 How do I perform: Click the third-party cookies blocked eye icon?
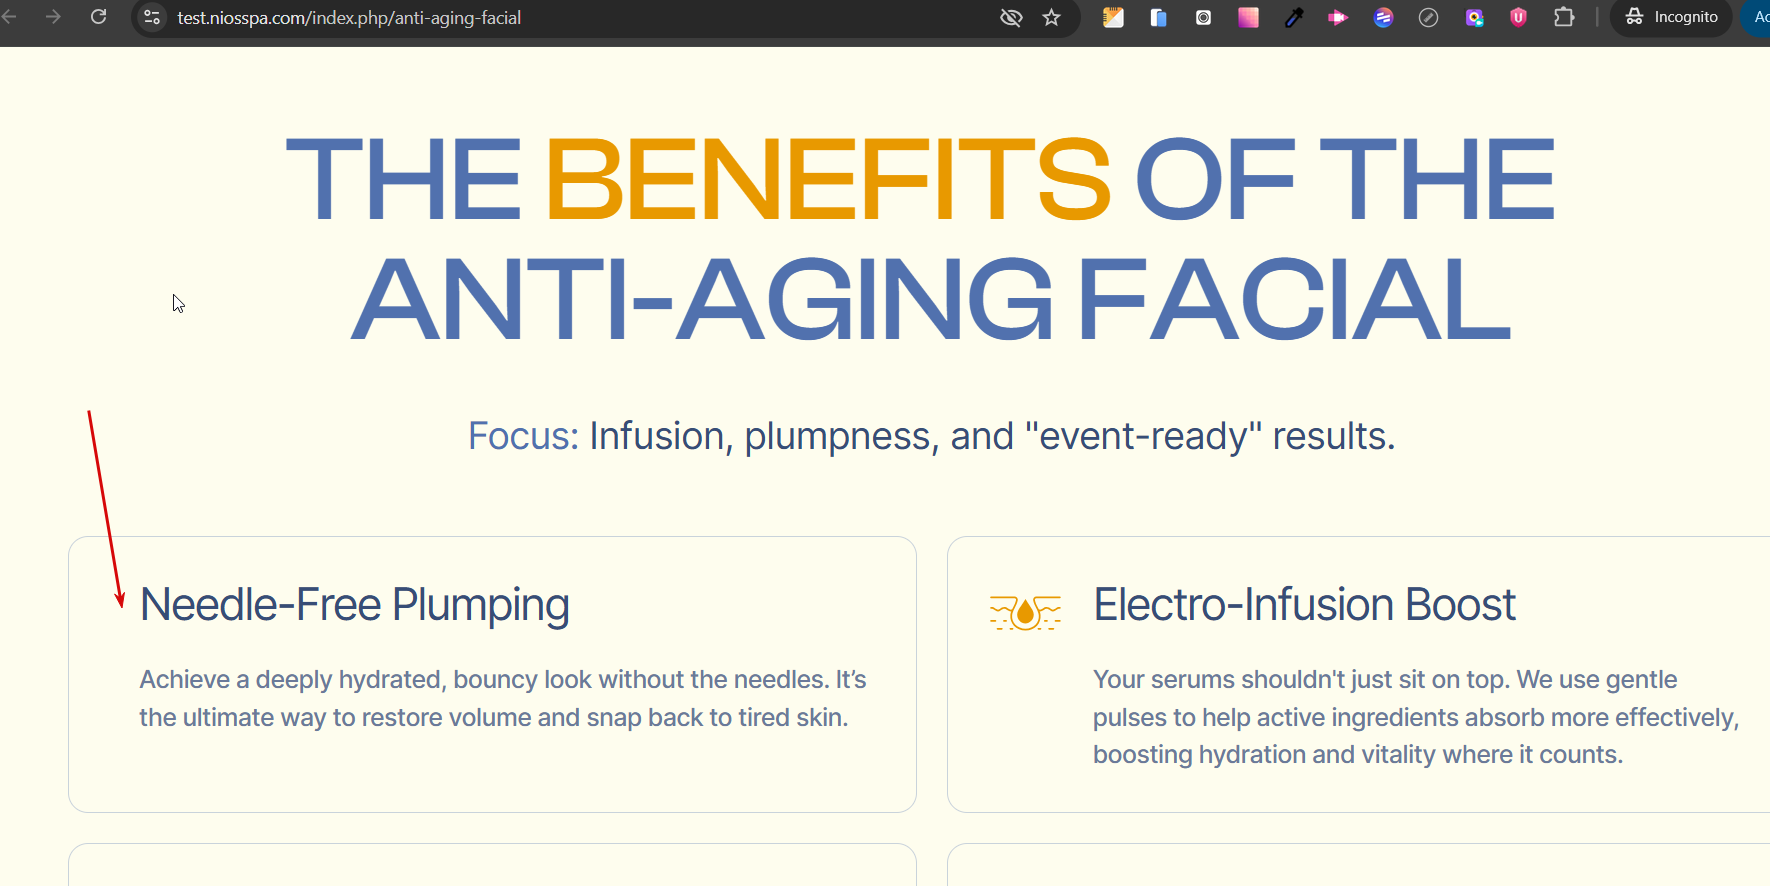(1011, 17)
